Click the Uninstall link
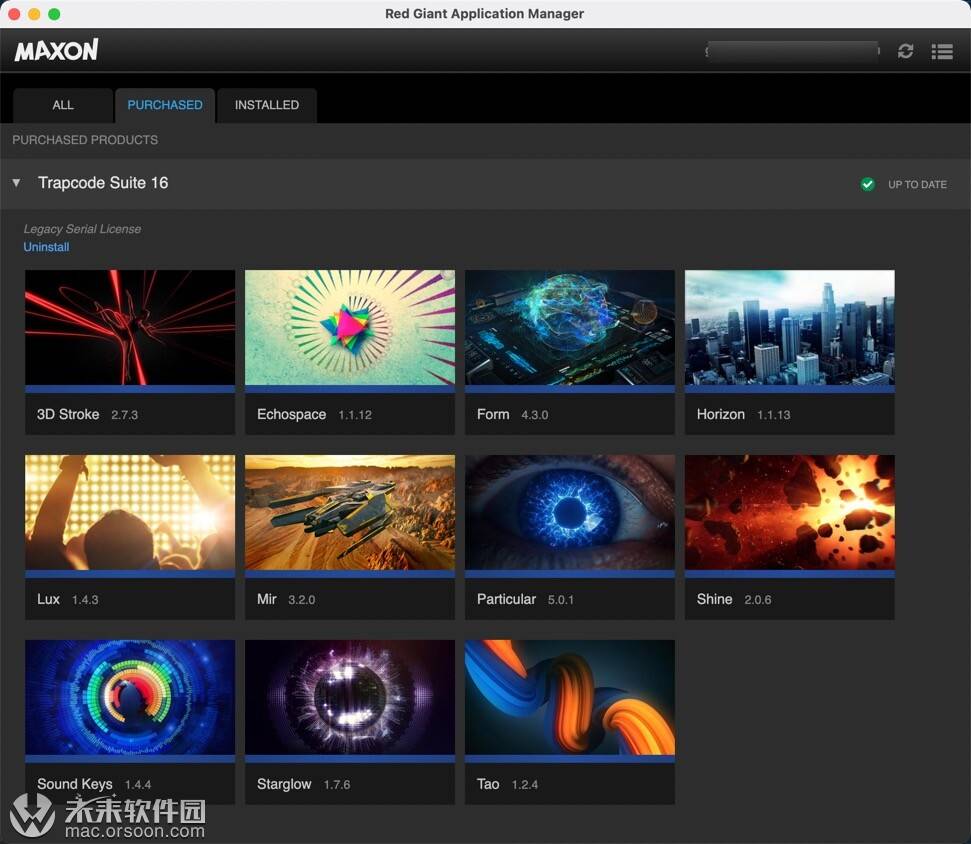This screenshot has width=971, height=844. (46, 247)
